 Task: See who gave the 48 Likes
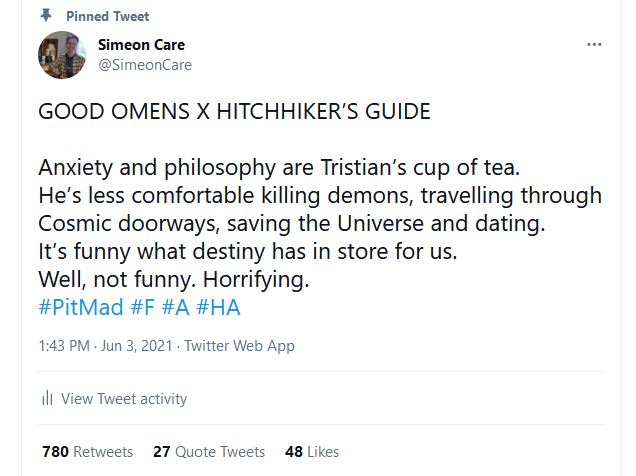coord(312,452)
